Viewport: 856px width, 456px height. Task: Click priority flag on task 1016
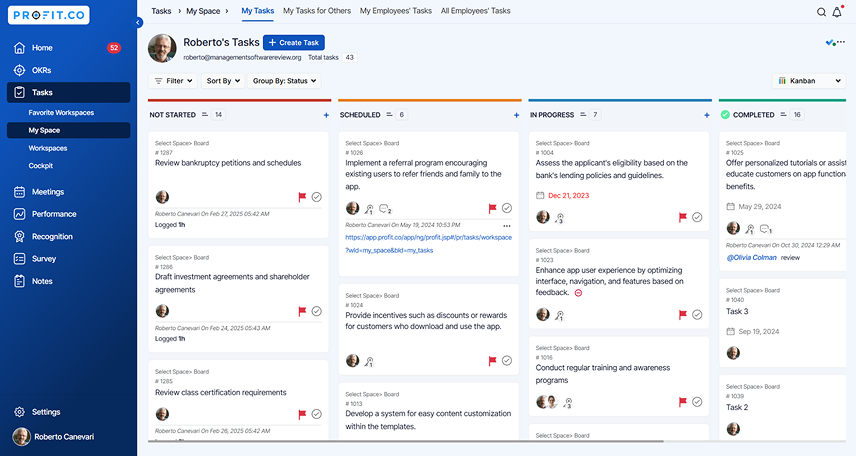tap(682, 402)
